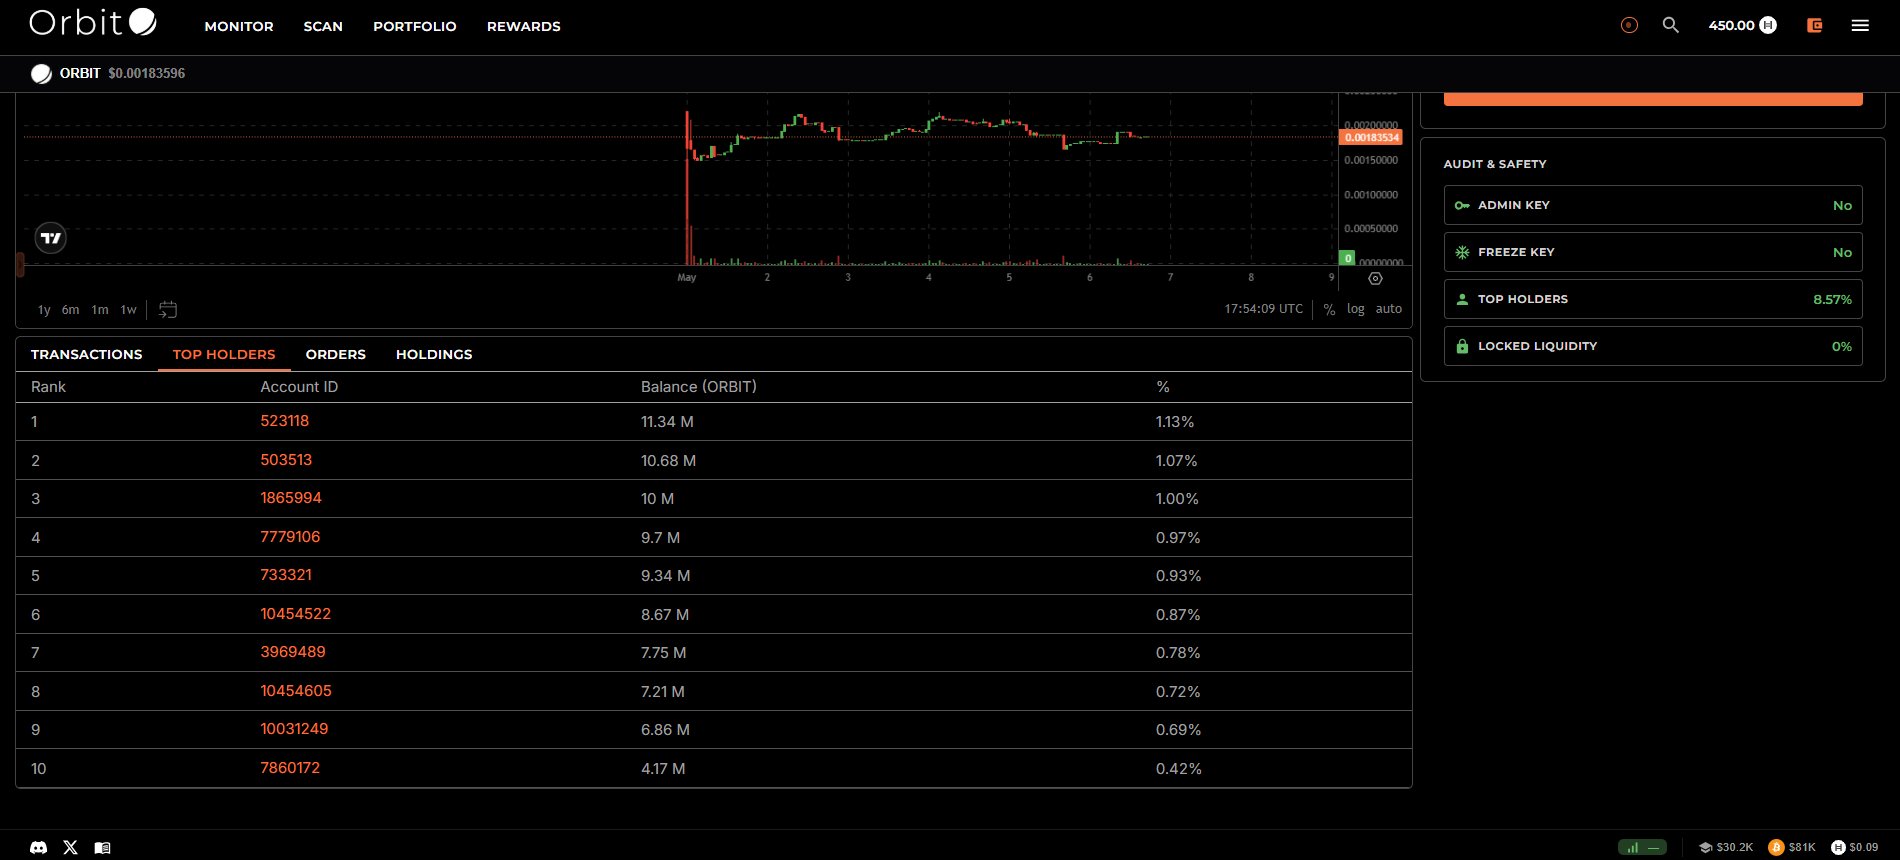Open account 10454522 link
This screenshot has height=860, width=1900.
[x=296, y=614]
